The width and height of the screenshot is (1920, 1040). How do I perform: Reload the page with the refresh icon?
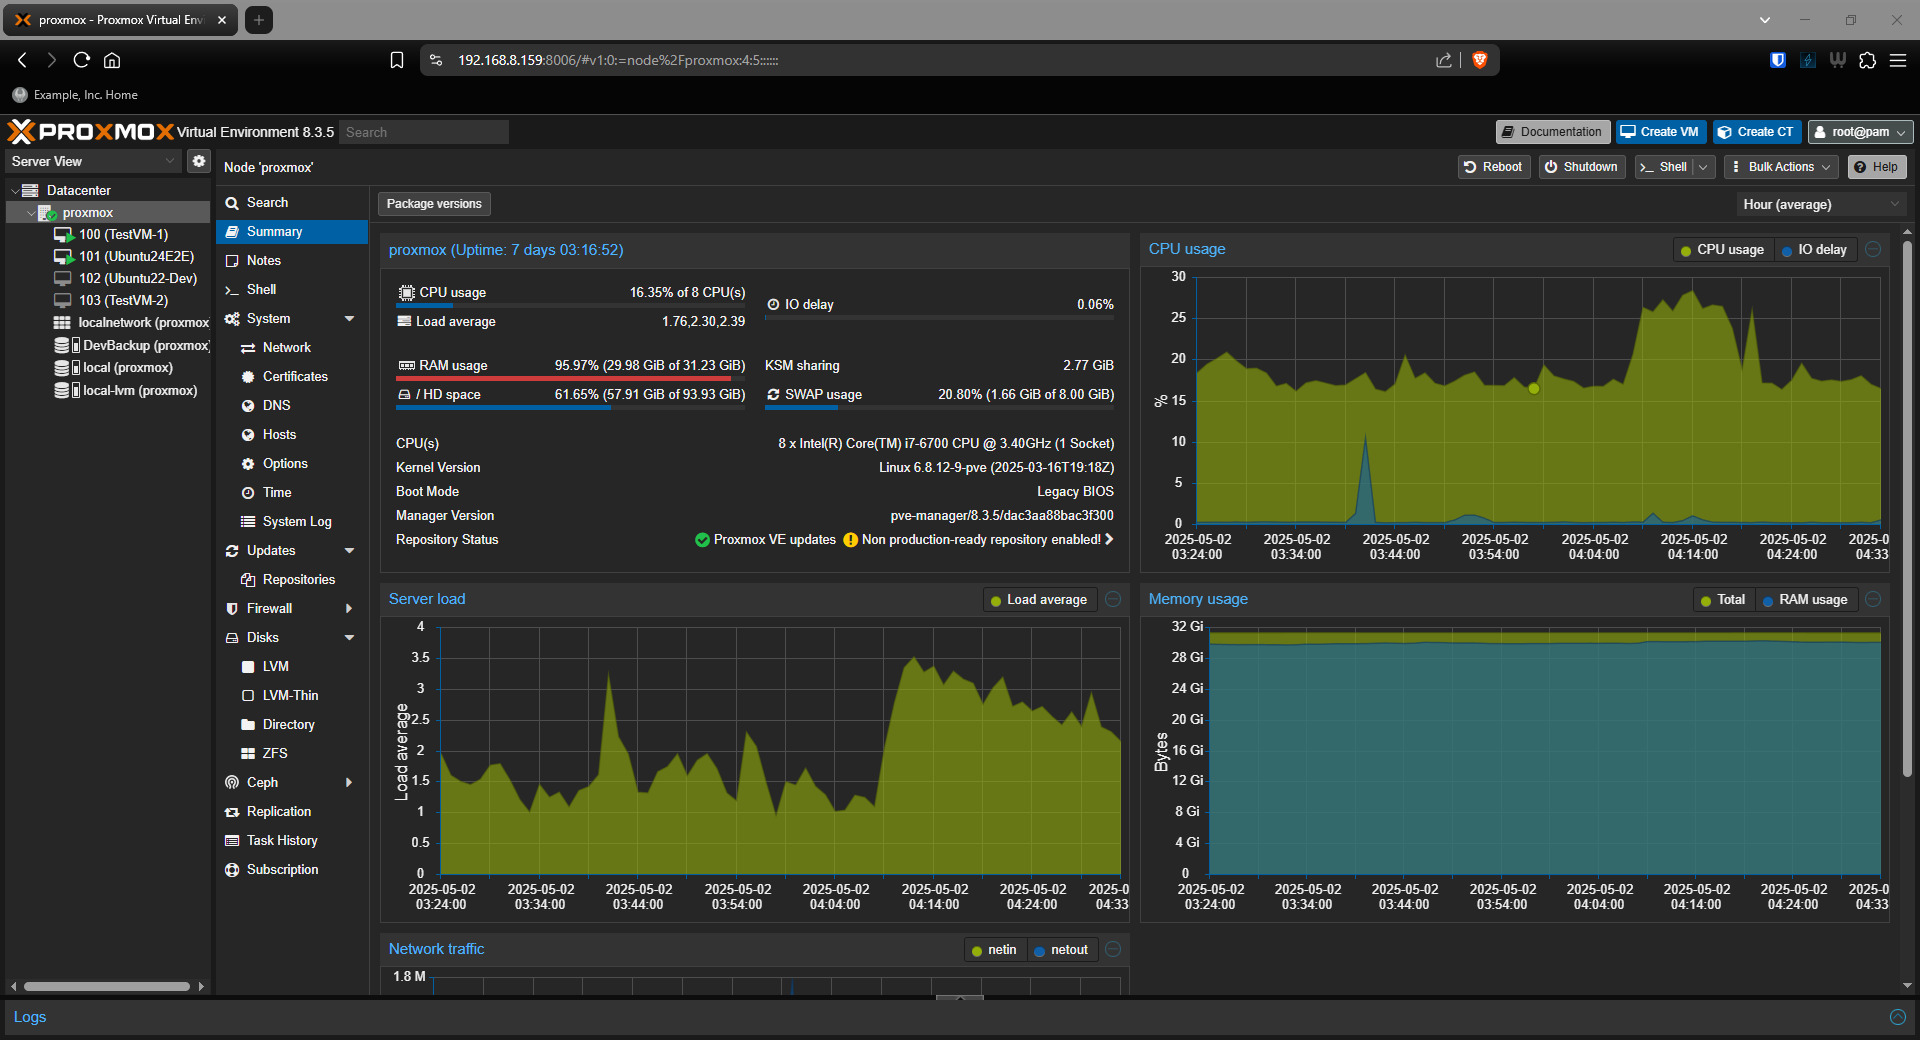(82, 60)
